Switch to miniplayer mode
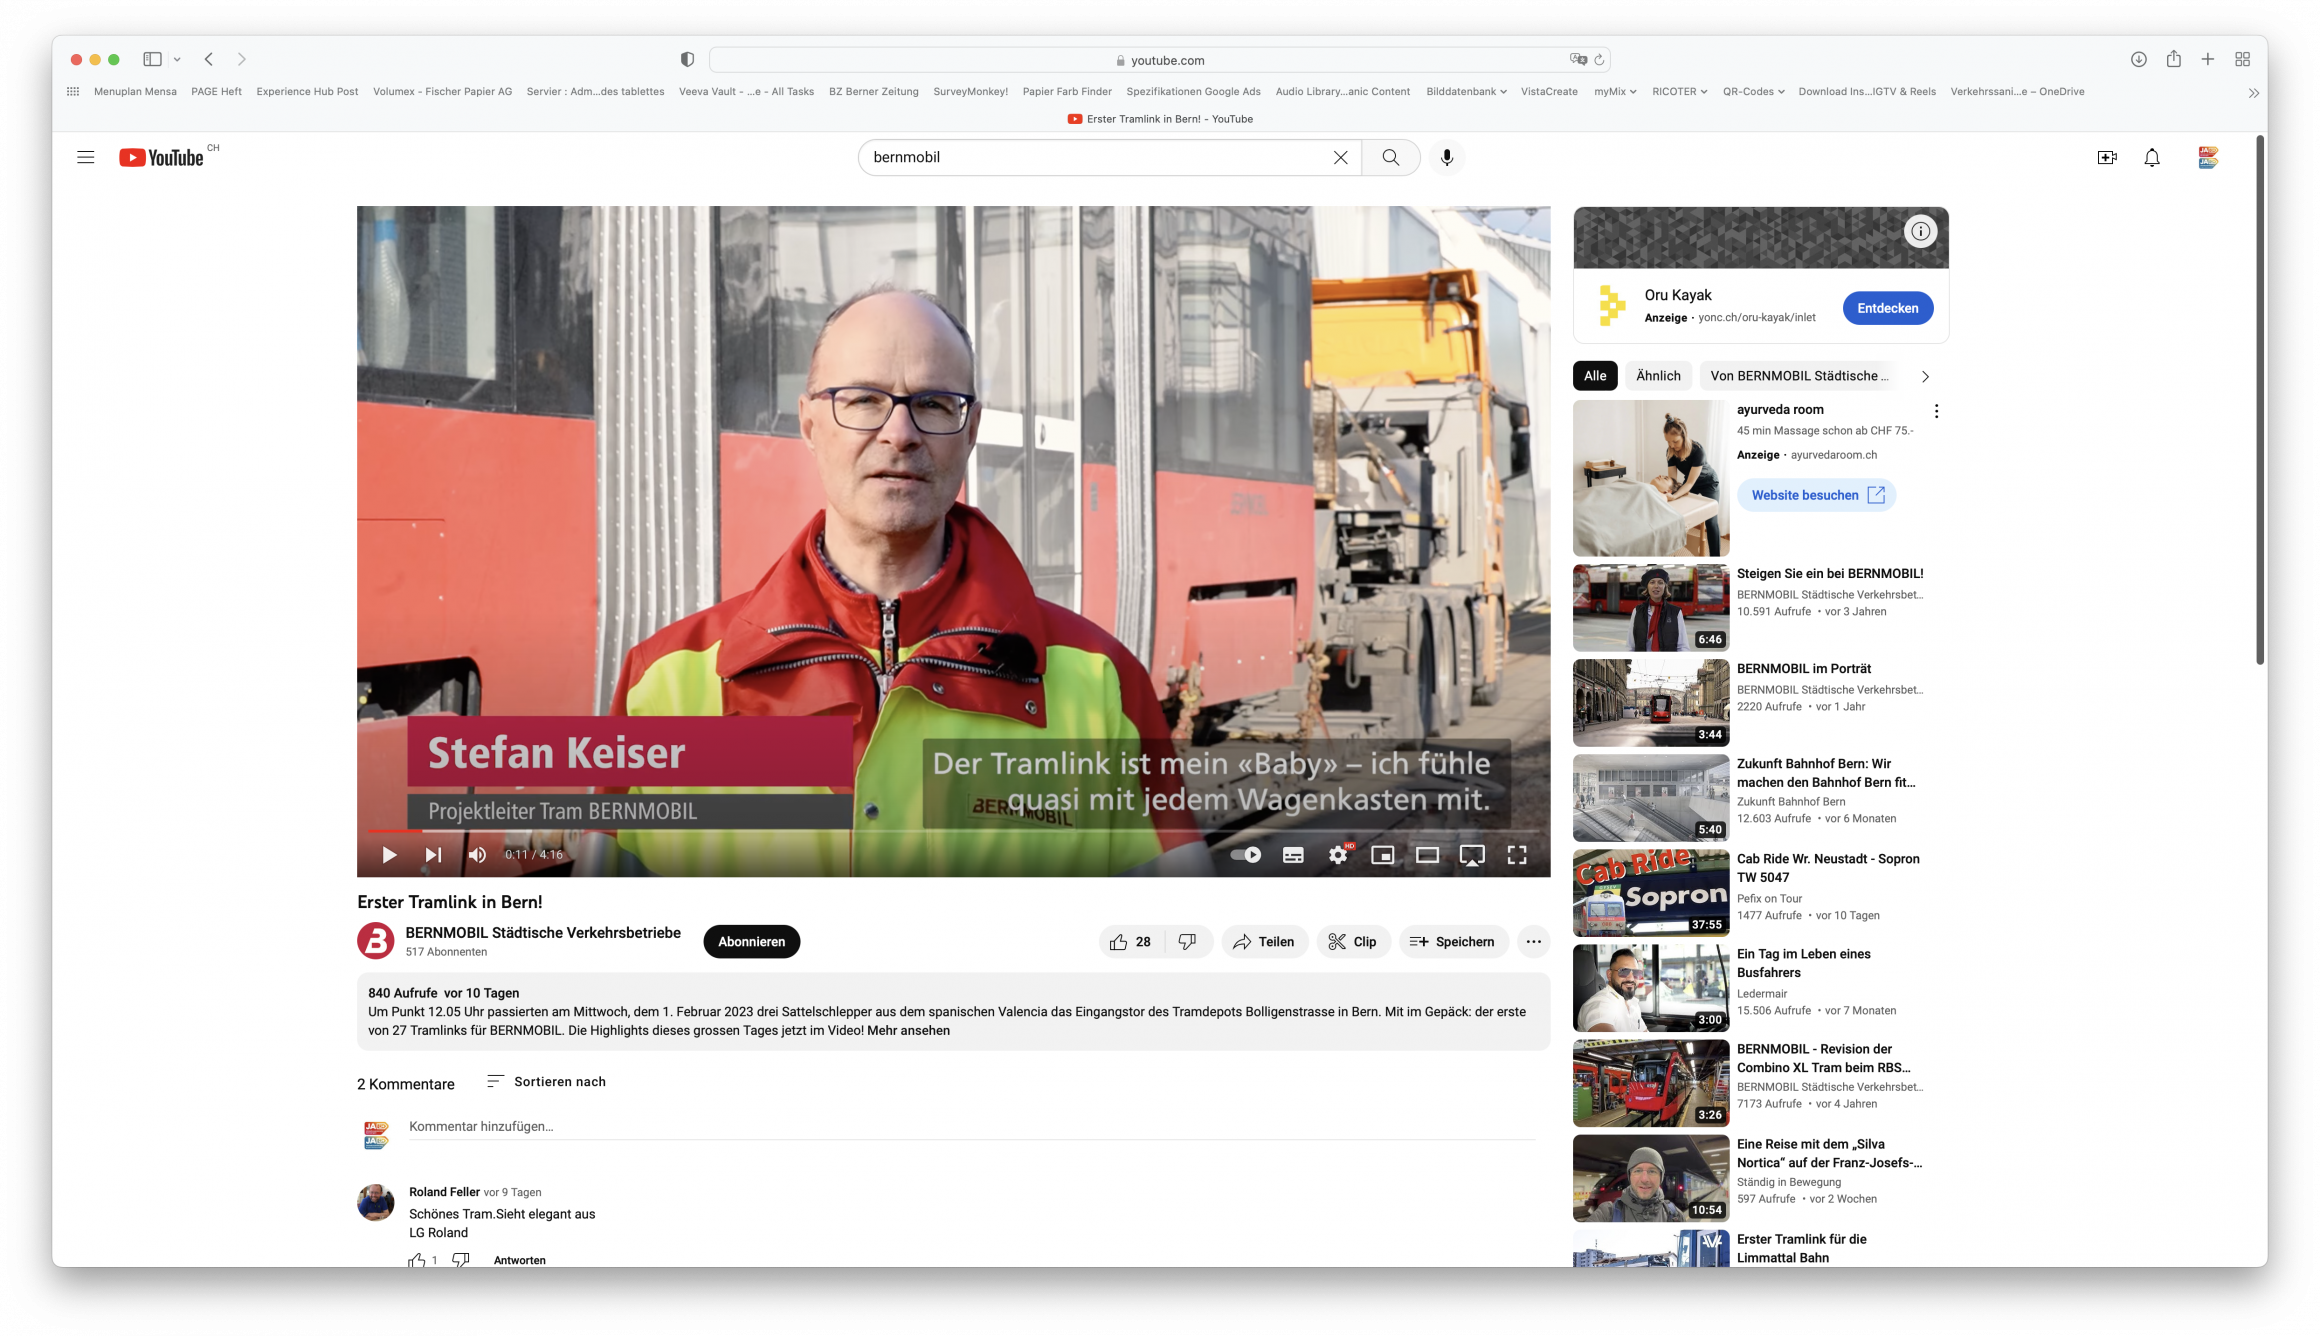Image resolution: width=2320 pixels, height=1336 pixels. 1382,855
